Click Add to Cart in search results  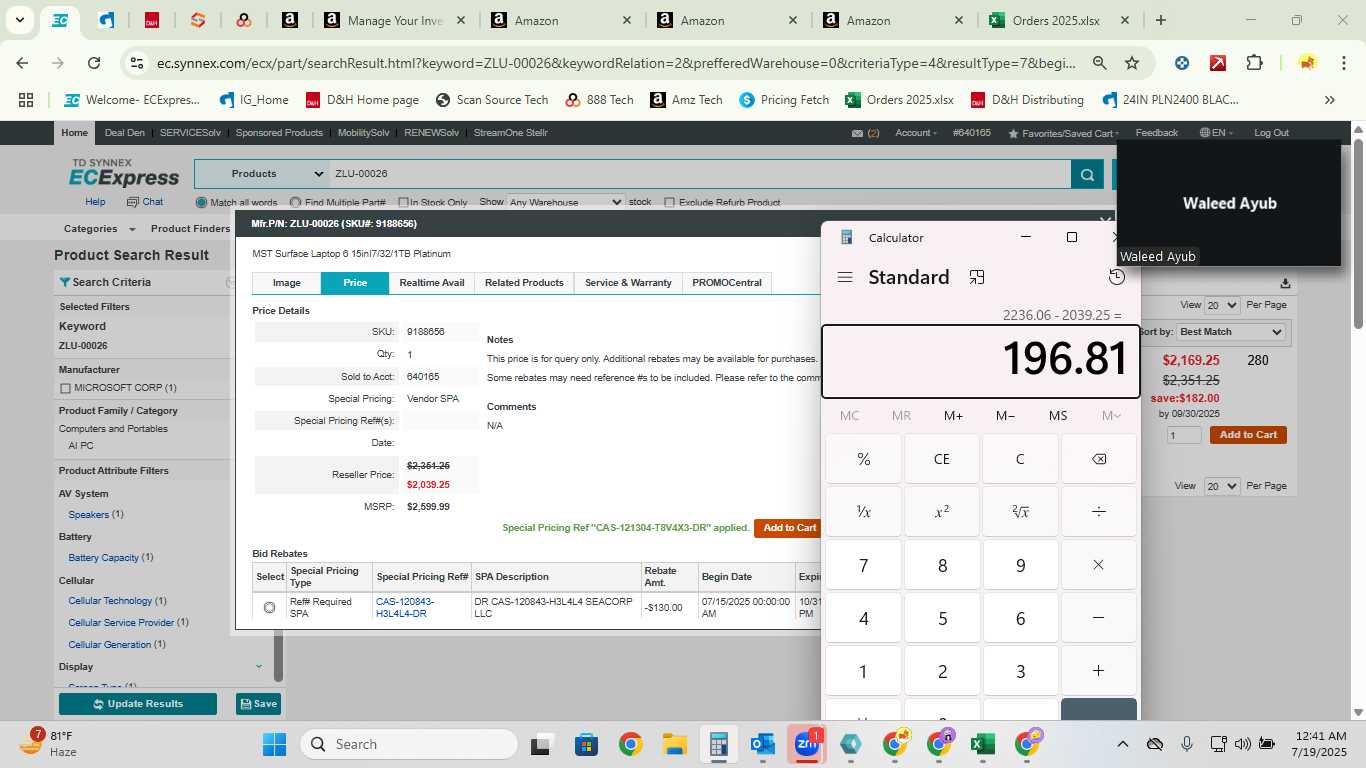coord(1248,435)
